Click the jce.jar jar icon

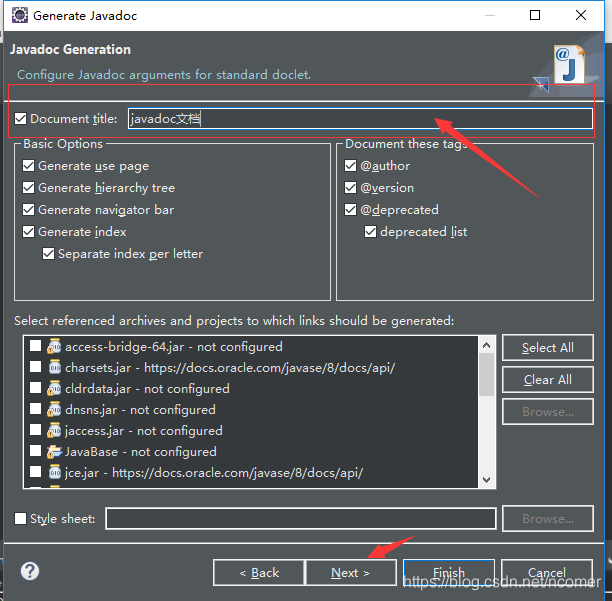pos(55,473)
